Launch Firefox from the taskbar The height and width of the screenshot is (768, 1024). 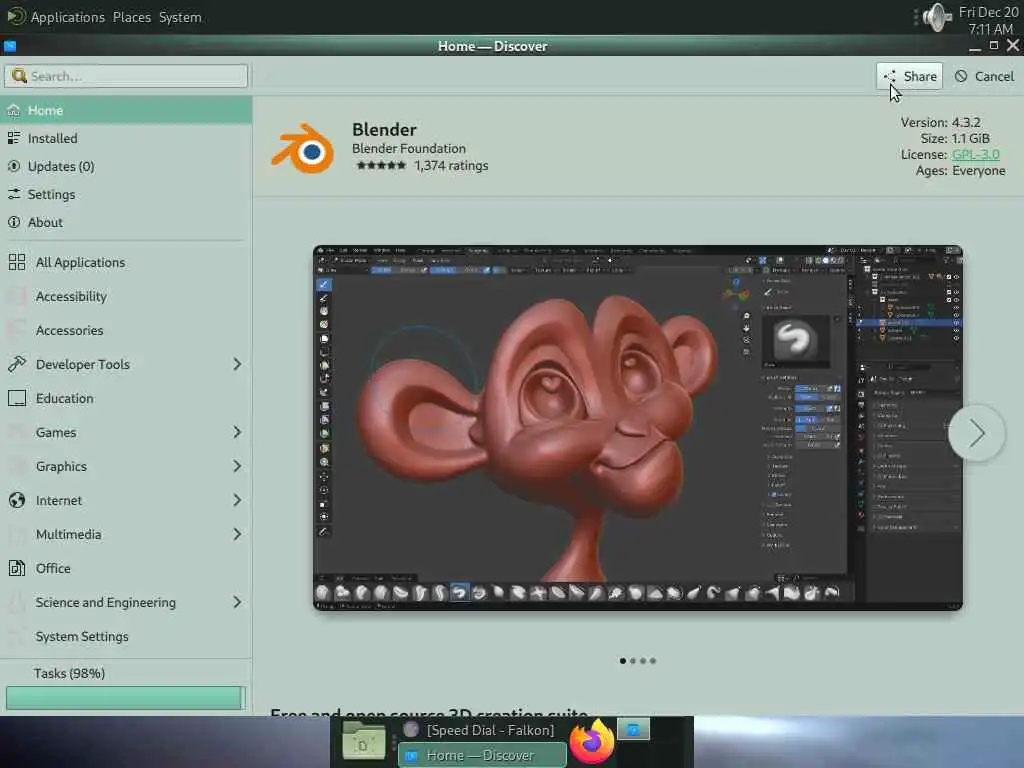pos(592,742)
